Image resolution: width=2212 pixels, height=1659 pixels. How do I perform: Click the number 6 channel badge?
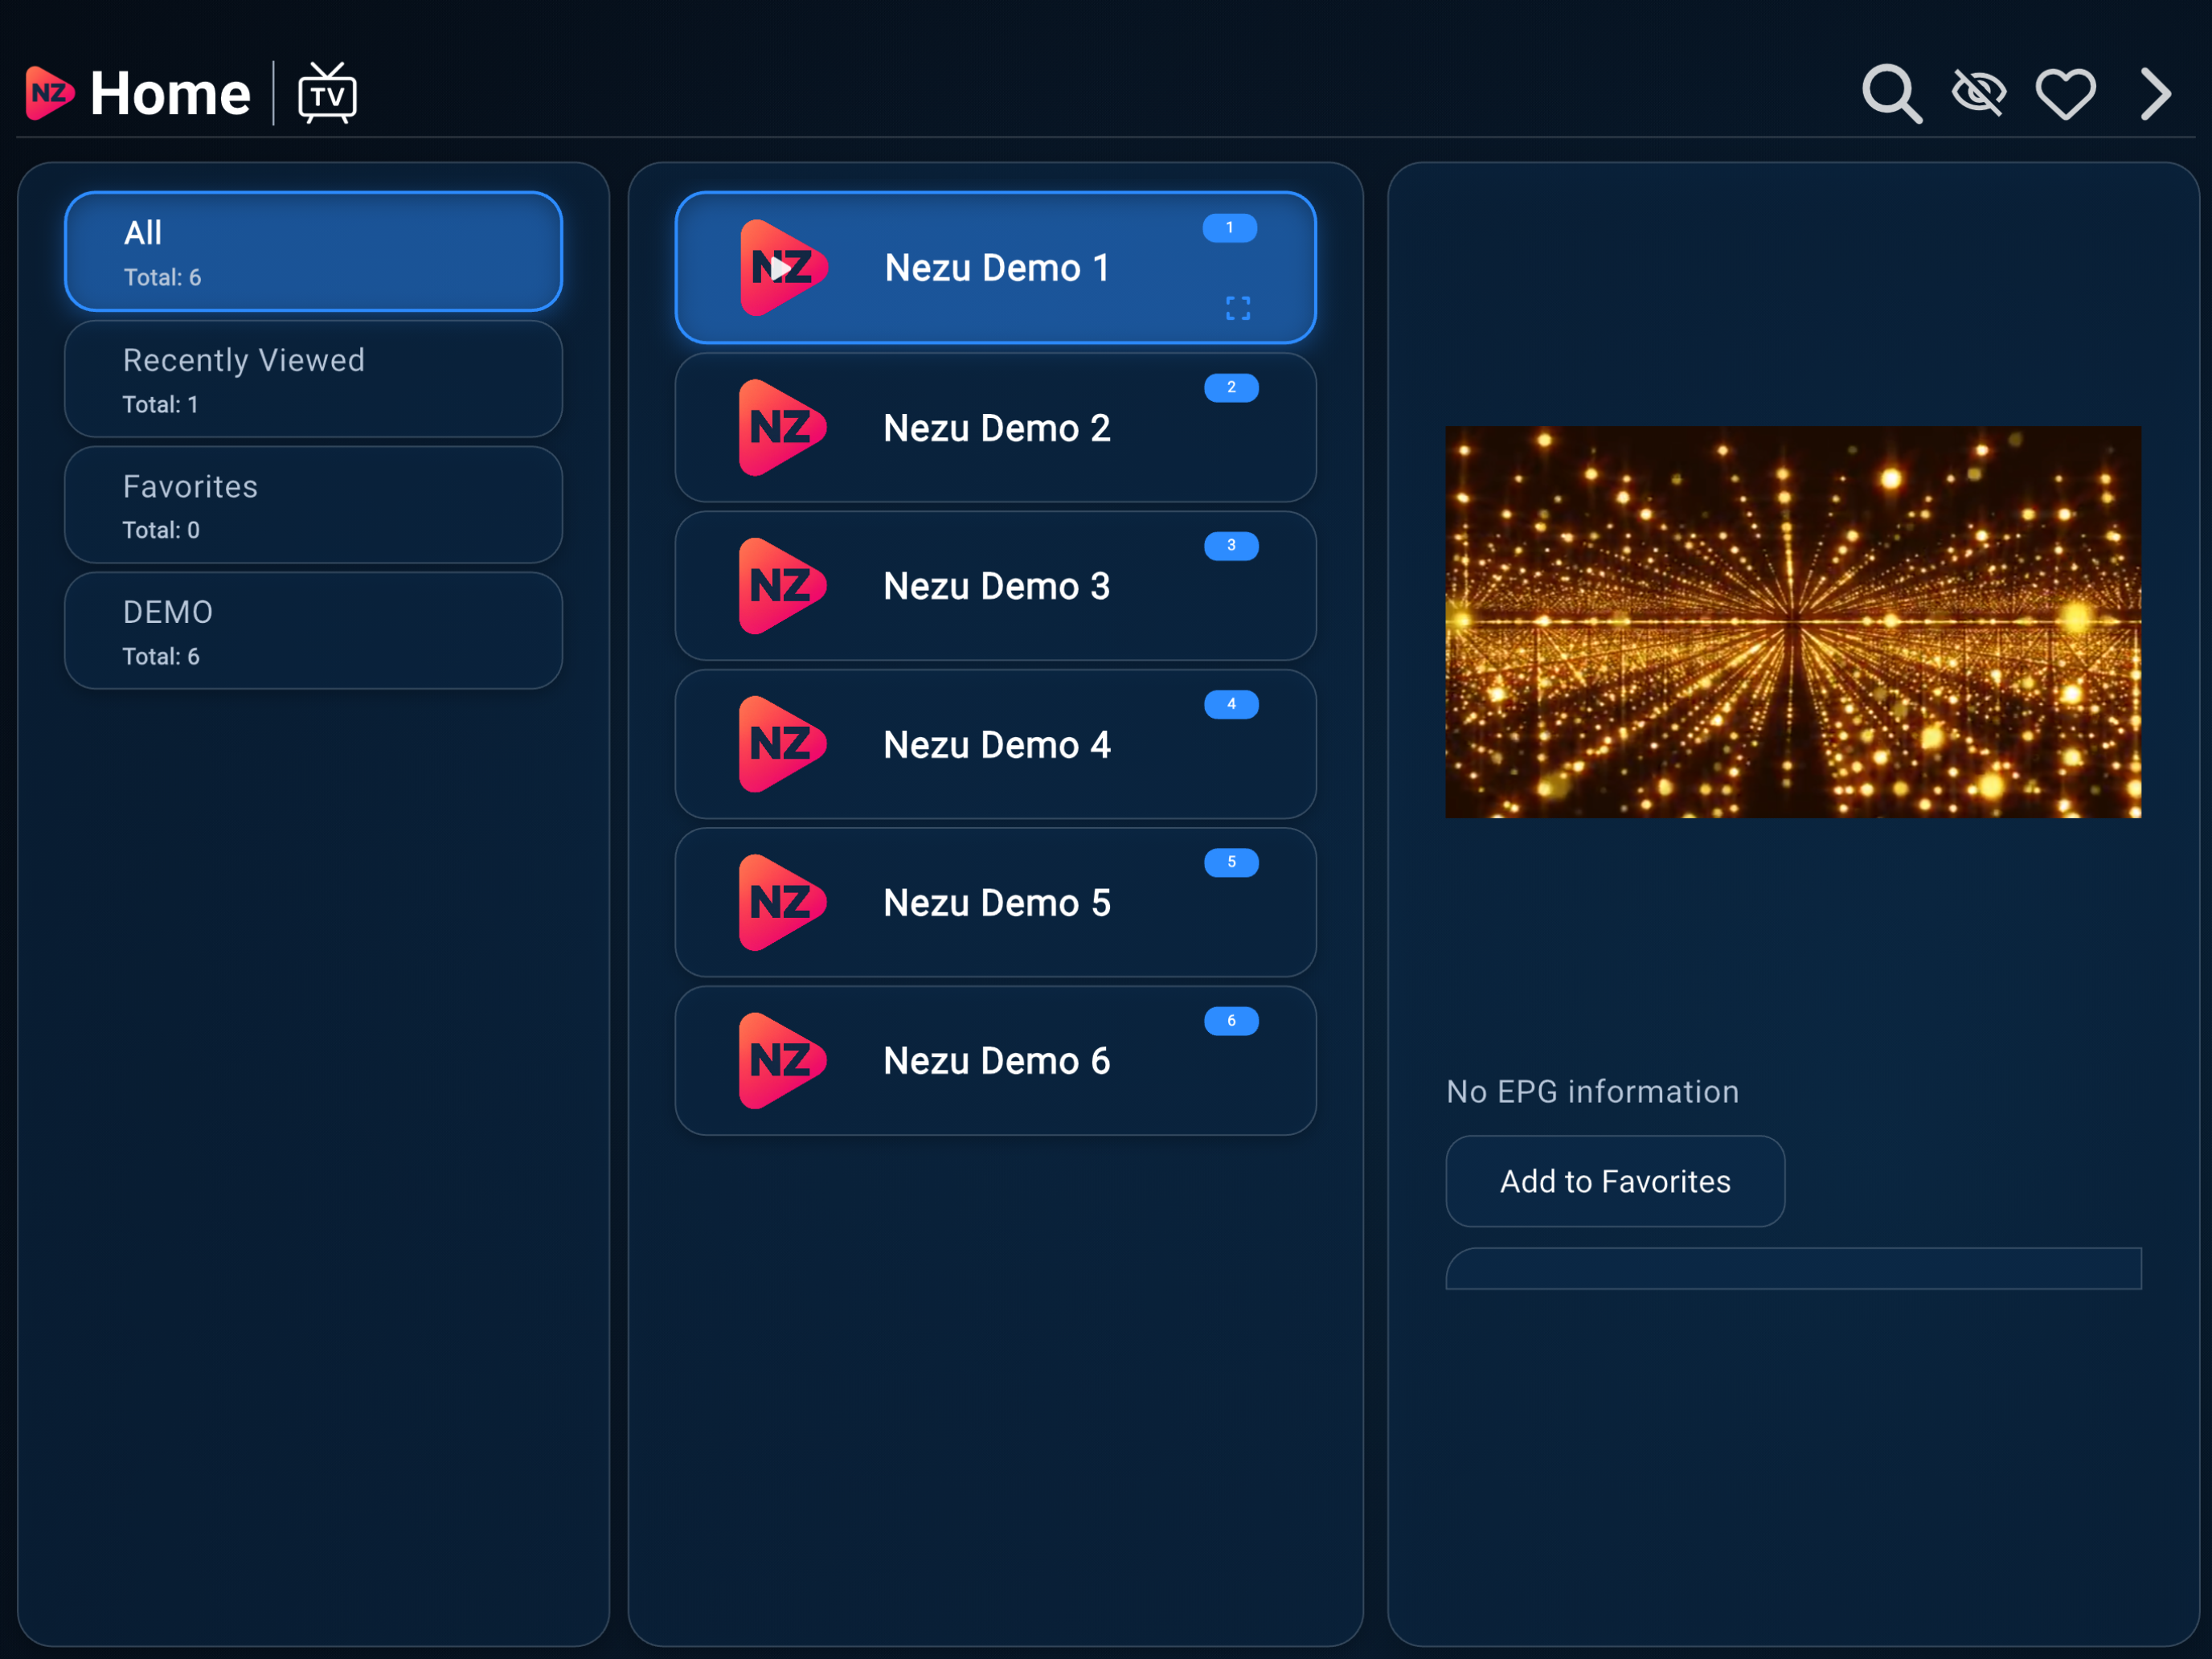[x=1231, y=1021]
